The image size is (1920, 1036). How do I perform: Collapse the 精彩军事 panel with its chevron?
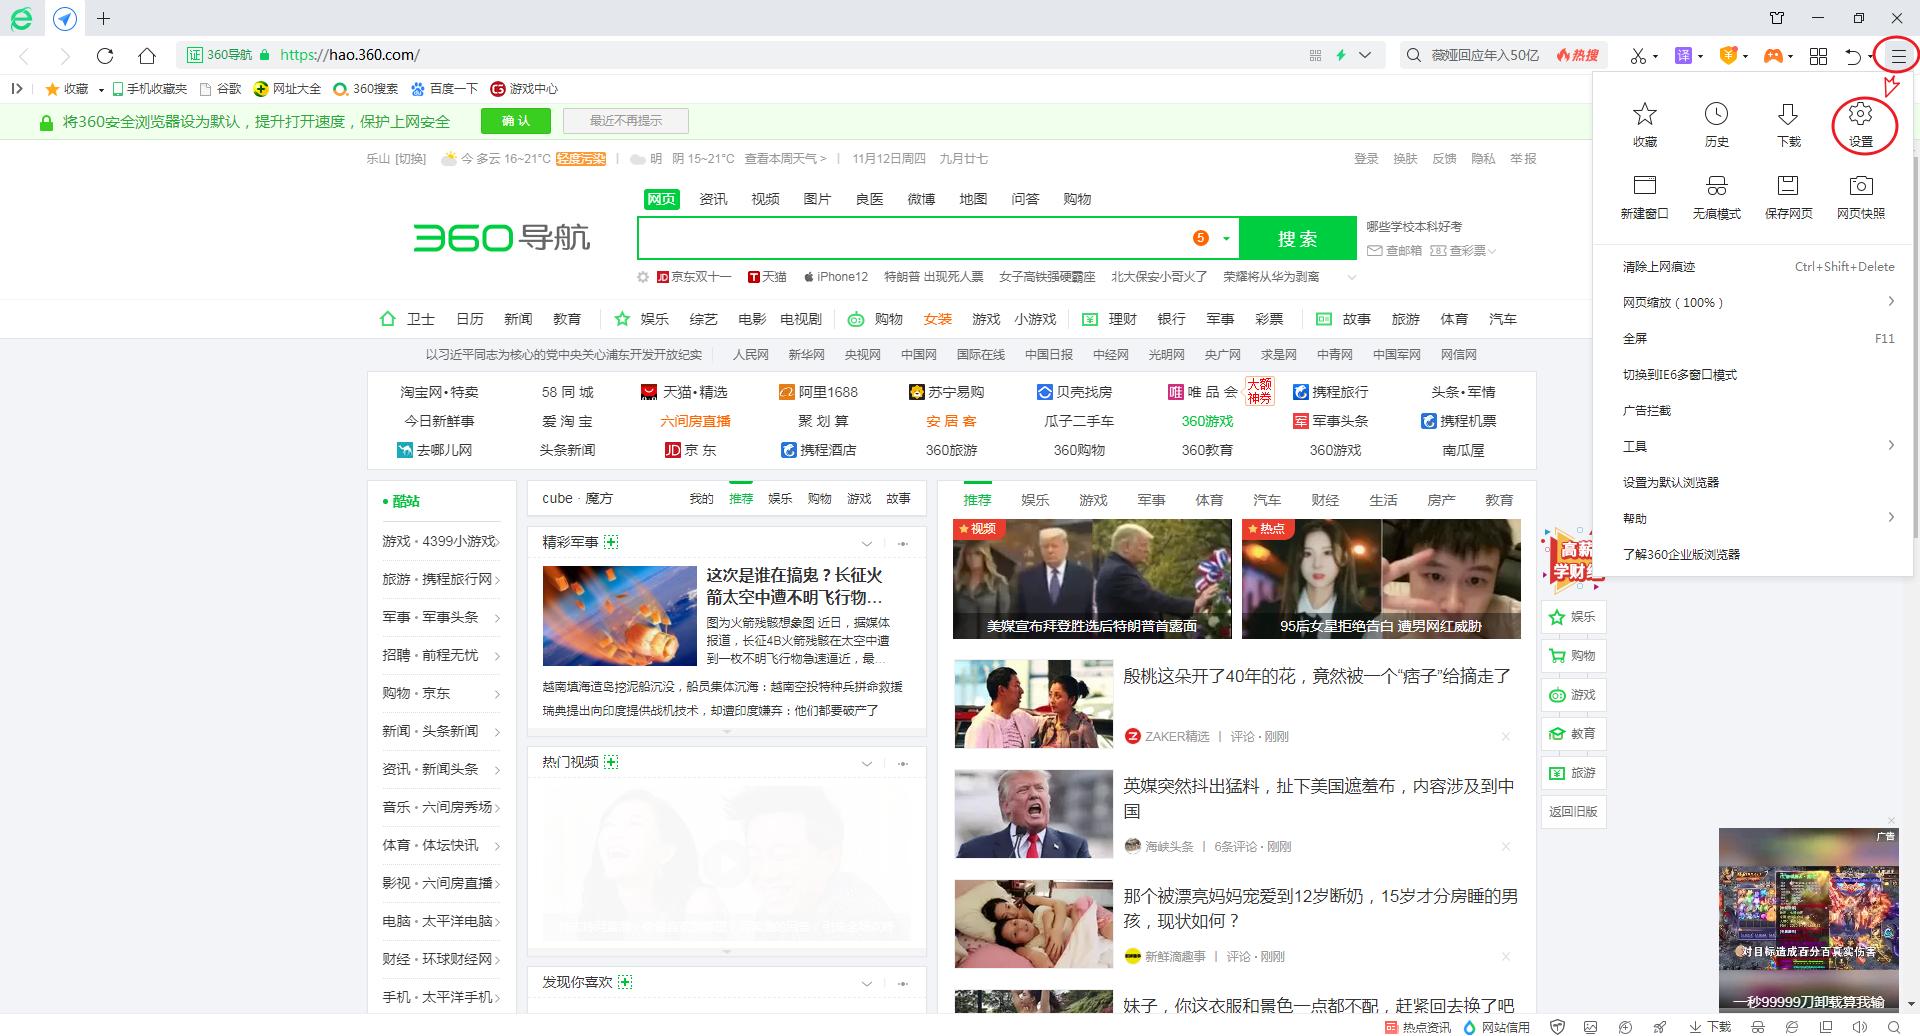click(x=867, y=543)
